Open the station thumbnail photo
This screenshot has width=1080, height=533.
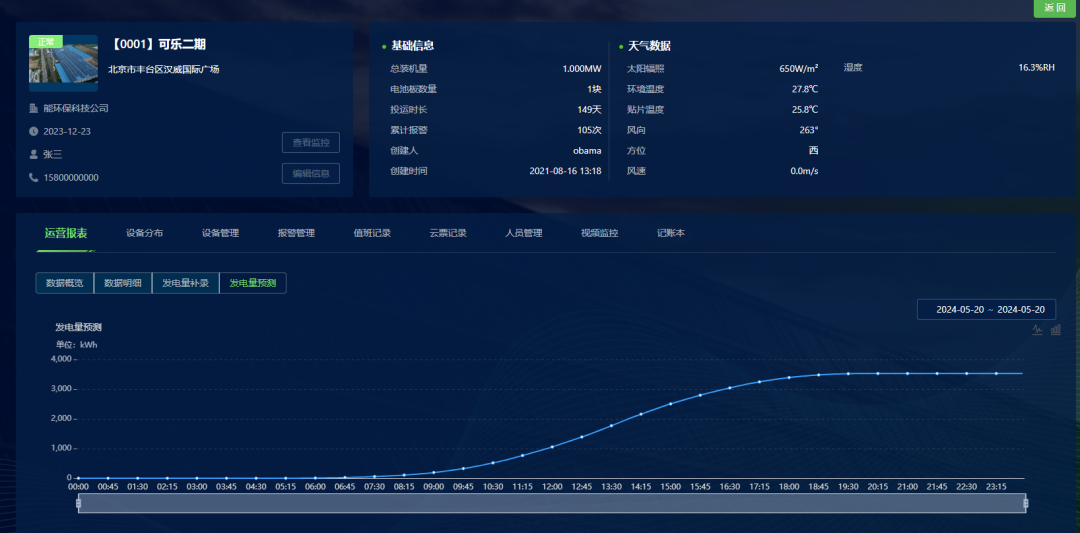(x=63, y=63)
